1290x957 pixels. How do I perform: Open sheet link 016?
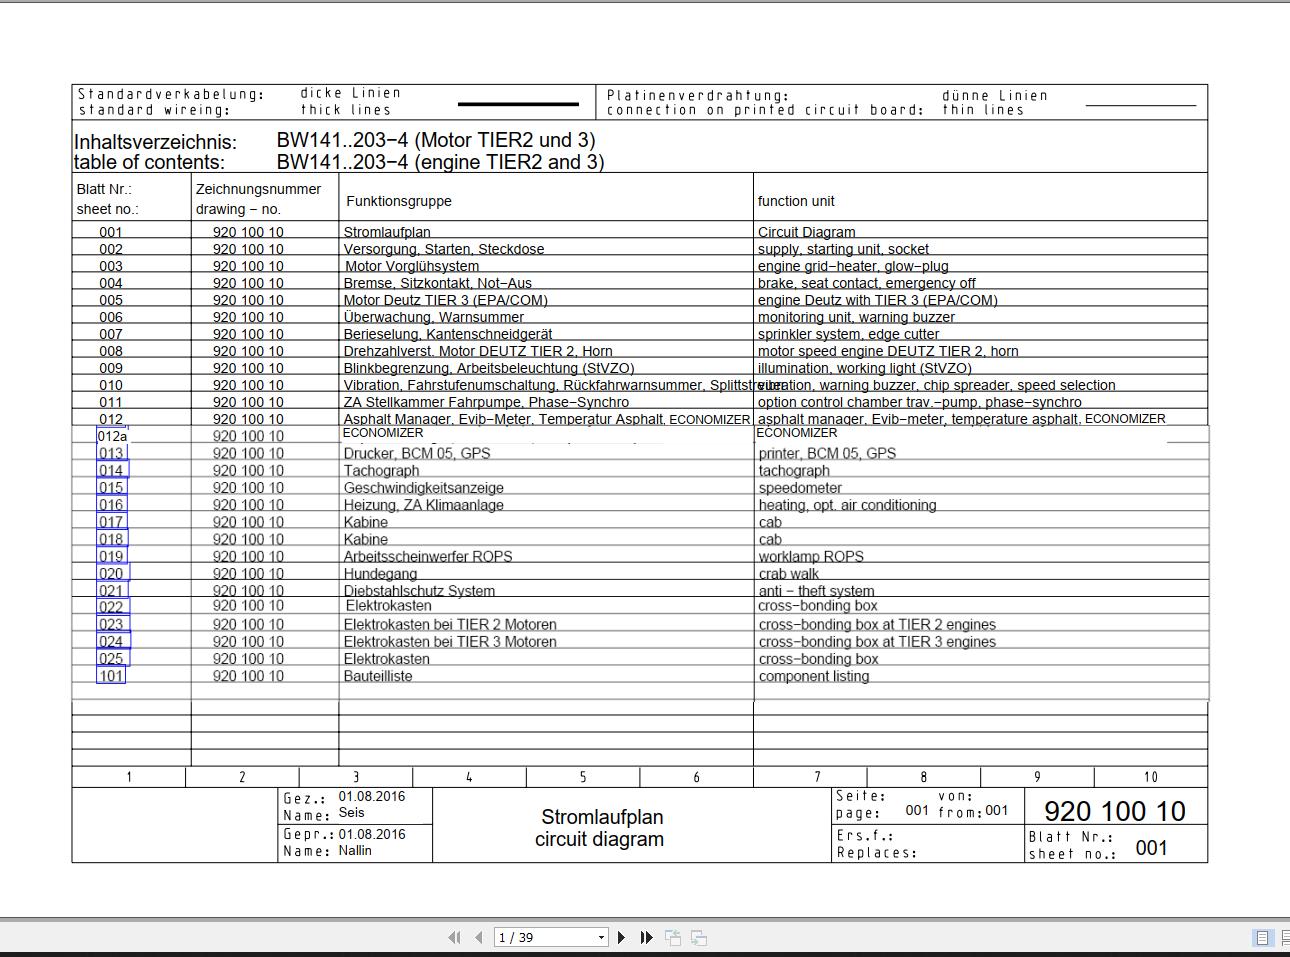111,505
